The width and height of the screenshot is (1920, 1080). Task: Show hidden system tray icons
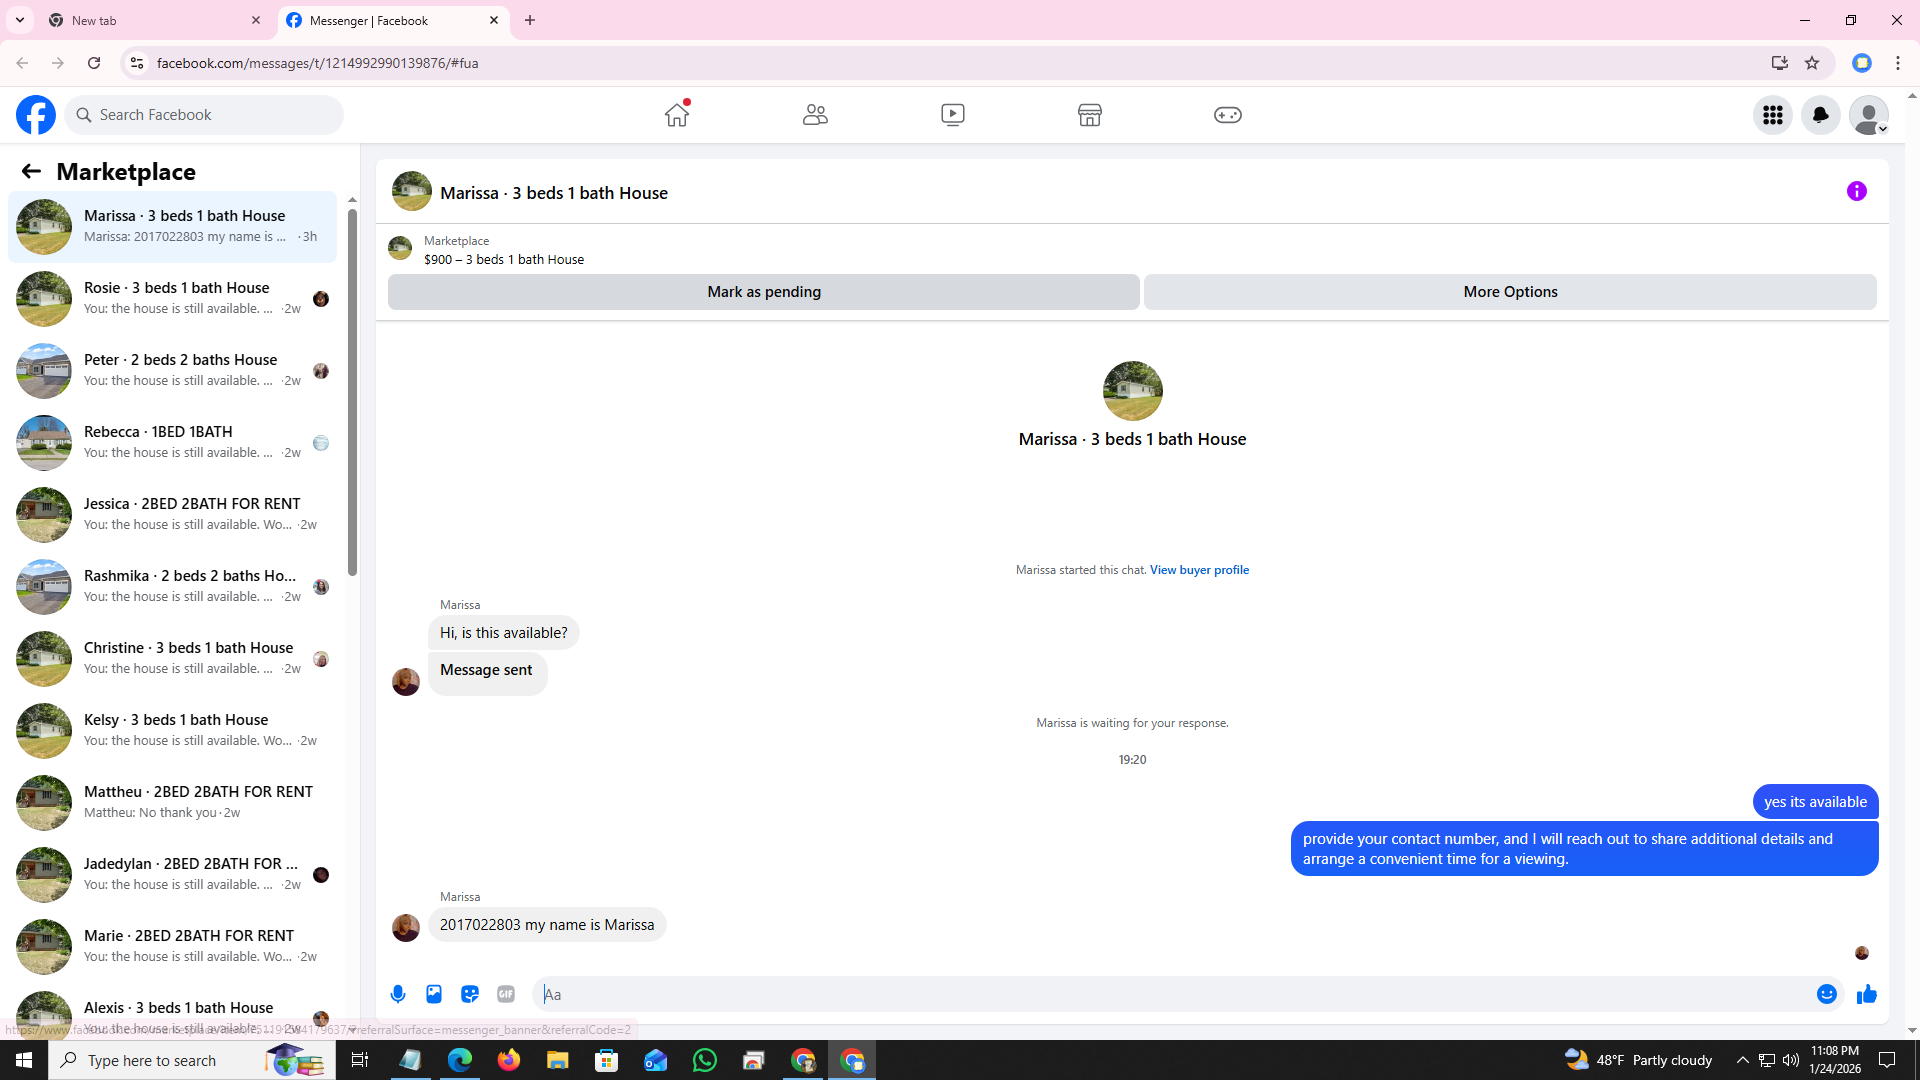click(x=1742, y=1060)
